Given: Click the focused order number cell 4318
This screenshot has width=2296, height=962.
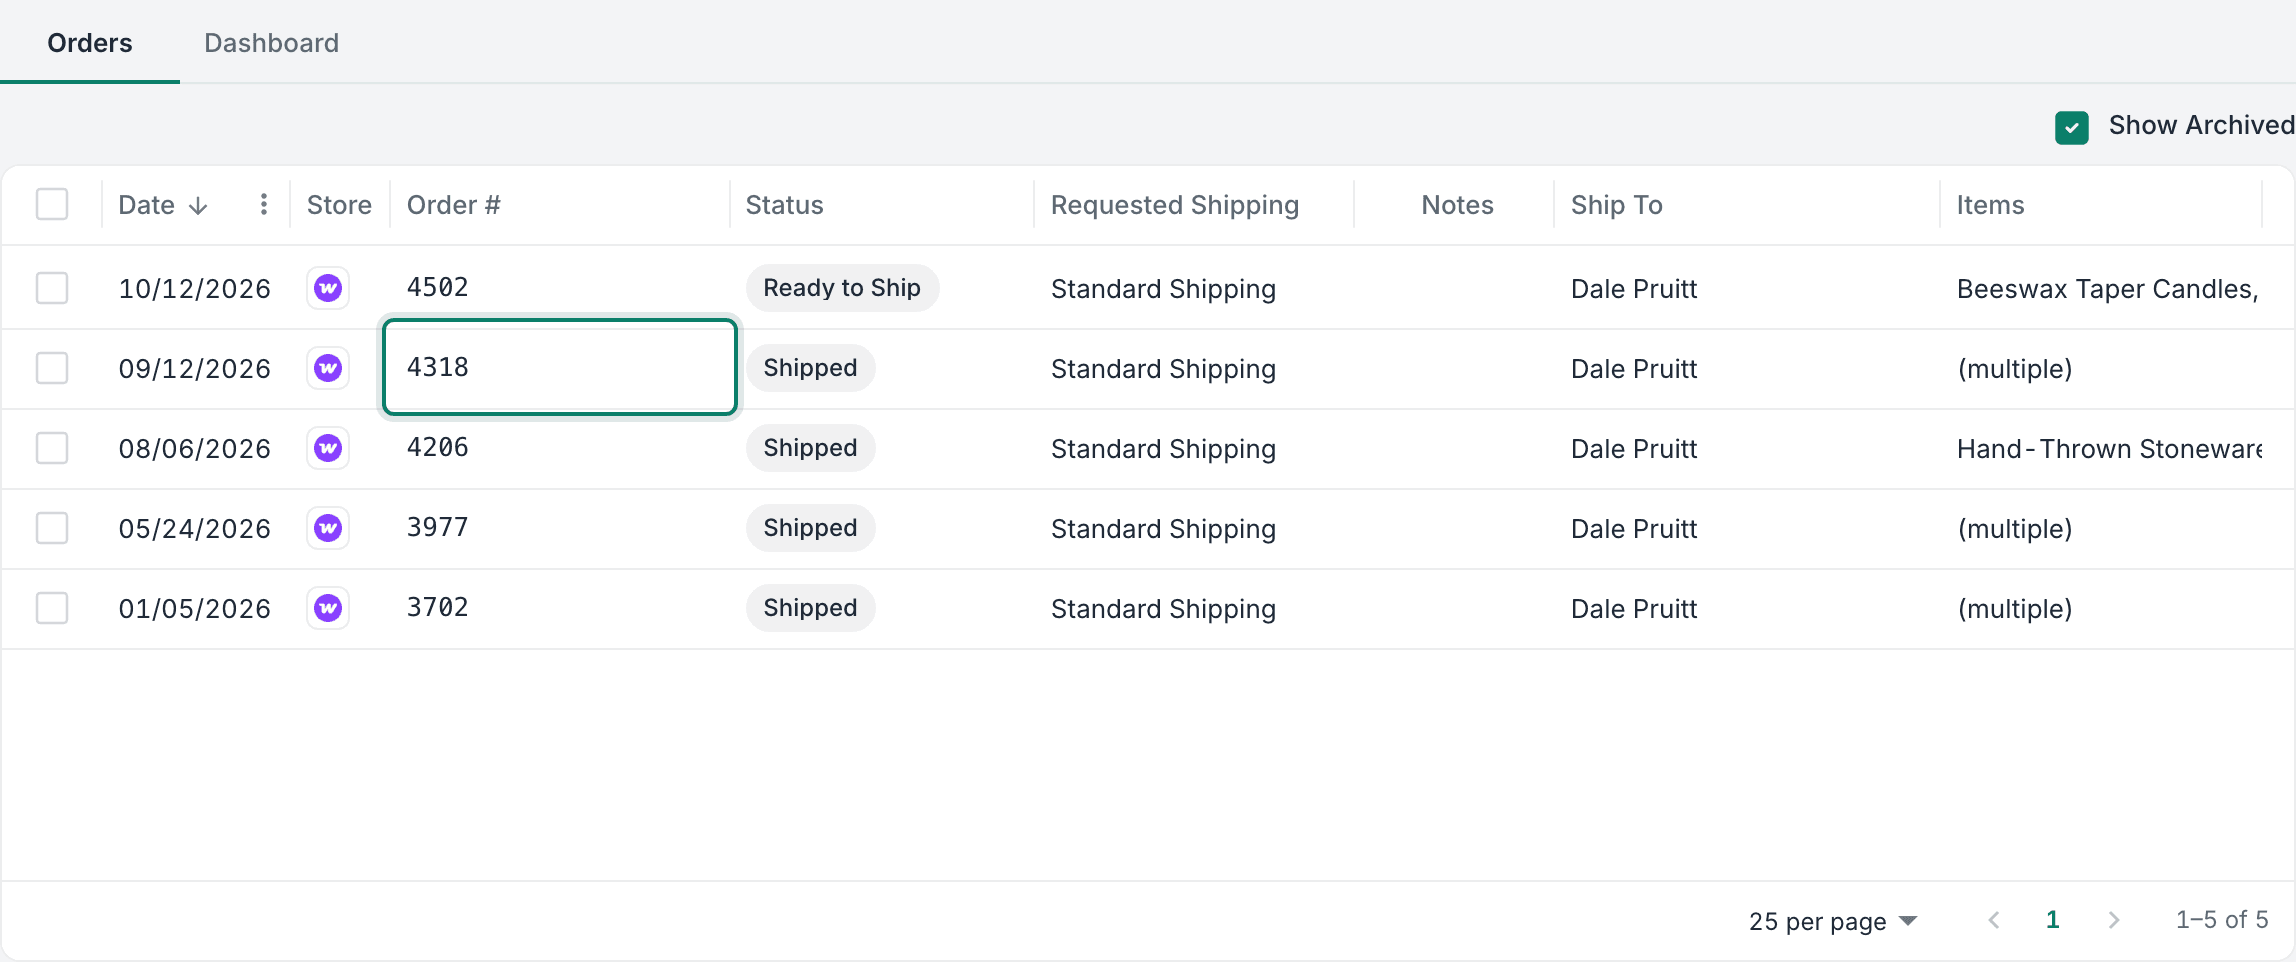Looking at the screenshot, I should click(560, 367).
